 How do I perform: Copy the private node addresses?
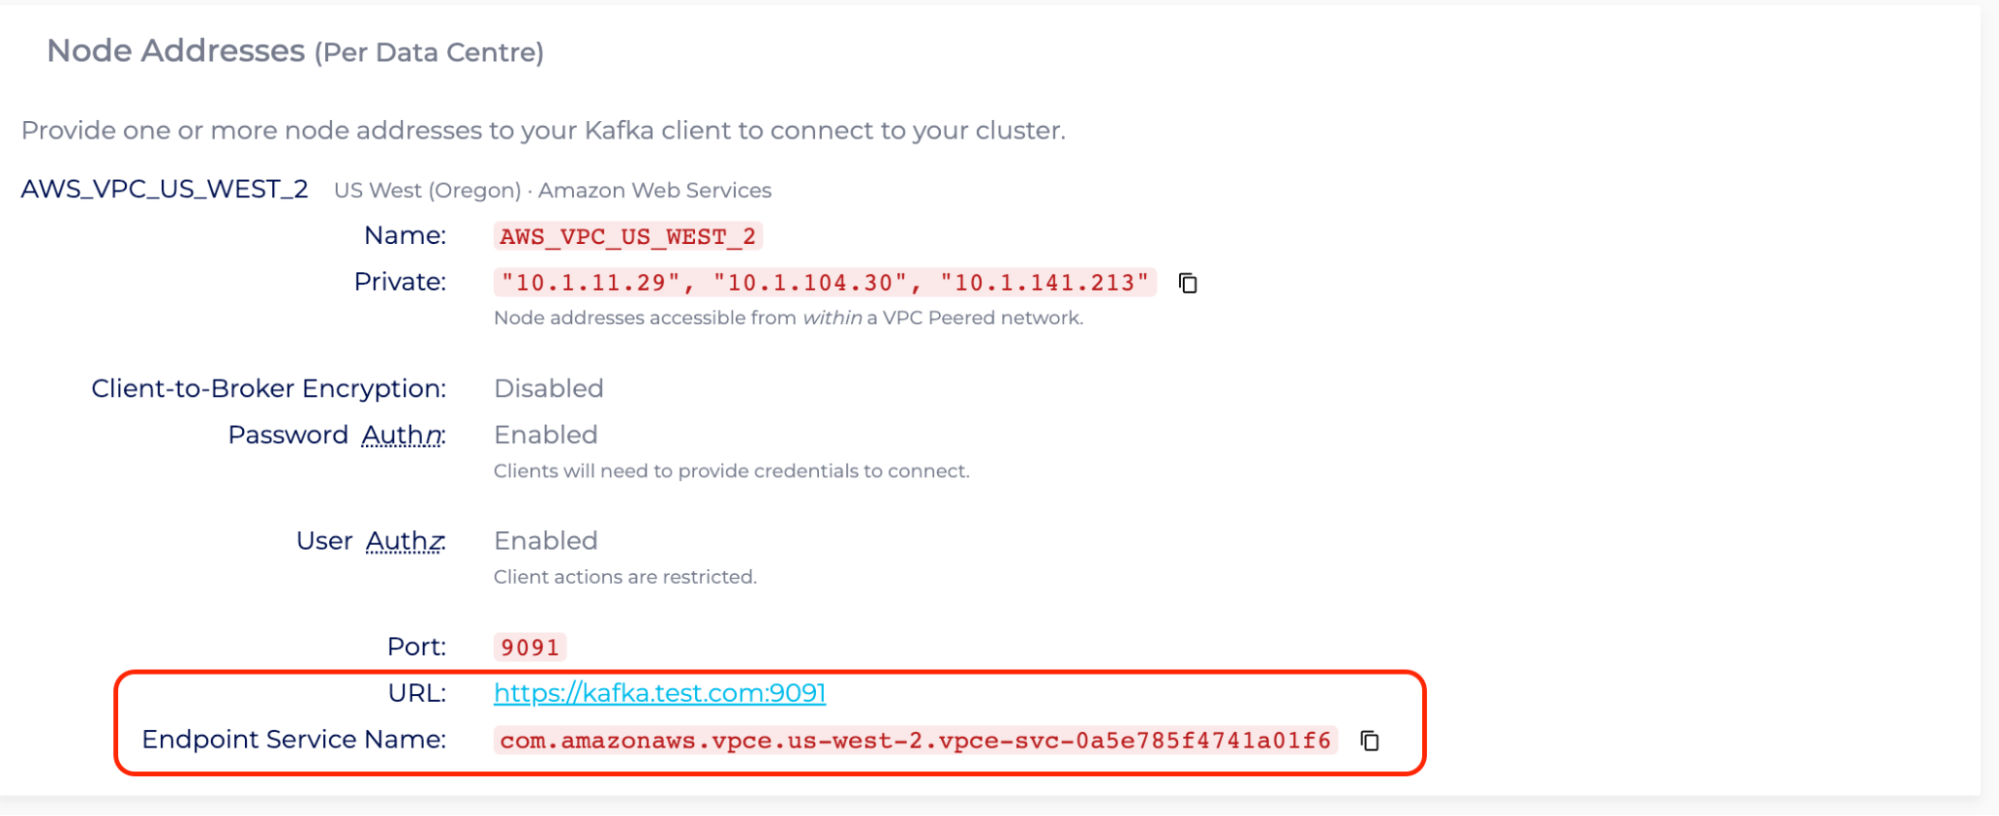1188,284
